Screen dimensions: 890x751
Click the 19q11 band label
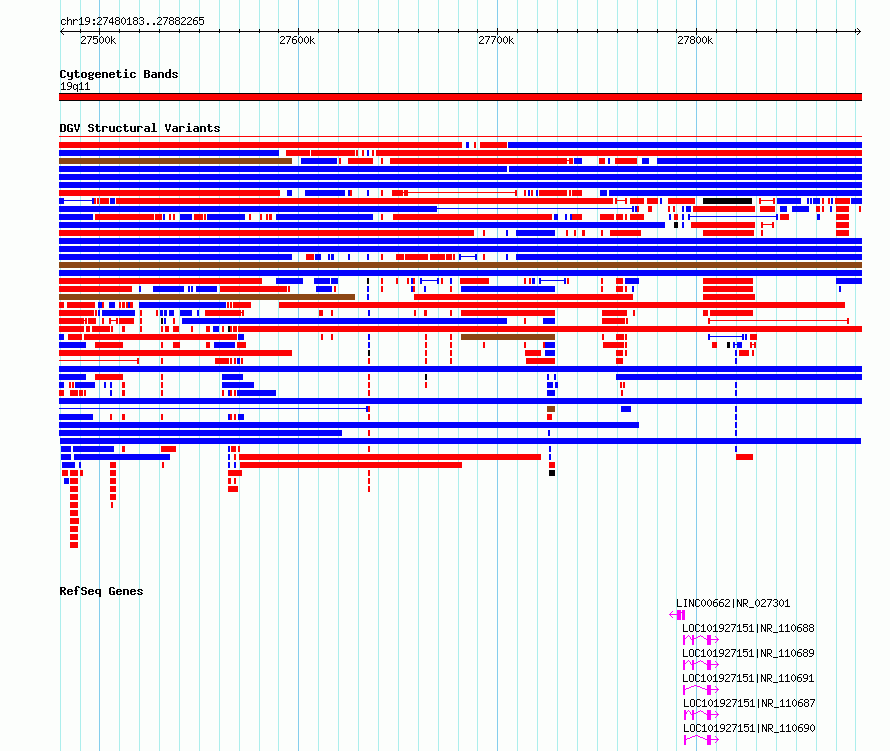pyautogui.click(x=75, y=86)
